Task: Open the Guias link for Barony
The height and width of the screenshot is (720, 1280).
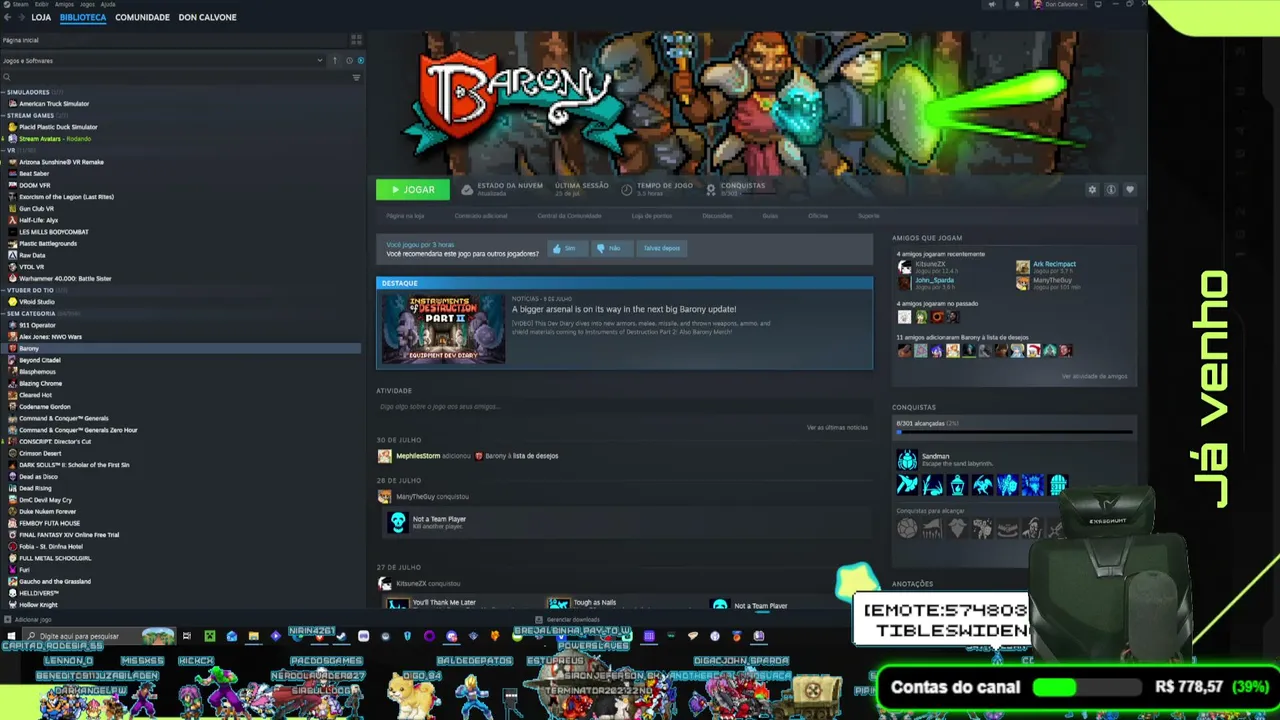Action: coord(770,216)
